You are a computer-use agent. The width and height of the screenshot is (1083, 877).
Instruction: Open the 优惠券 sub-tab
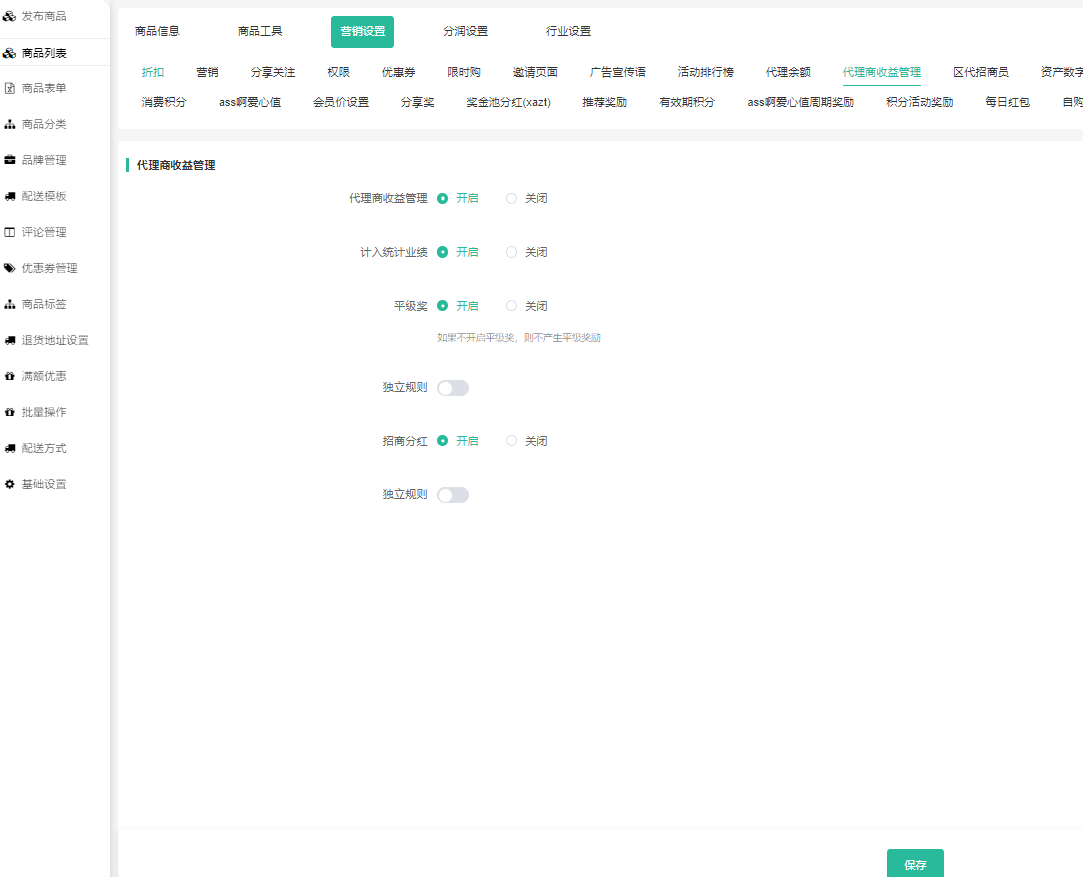point(399,72)
